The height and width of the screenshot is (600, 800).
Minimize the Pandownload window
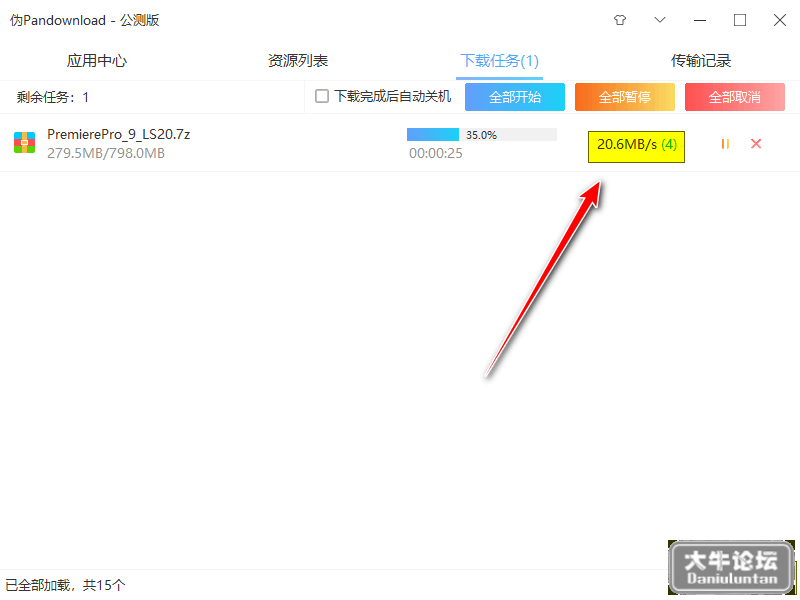(x=700, y=20)
